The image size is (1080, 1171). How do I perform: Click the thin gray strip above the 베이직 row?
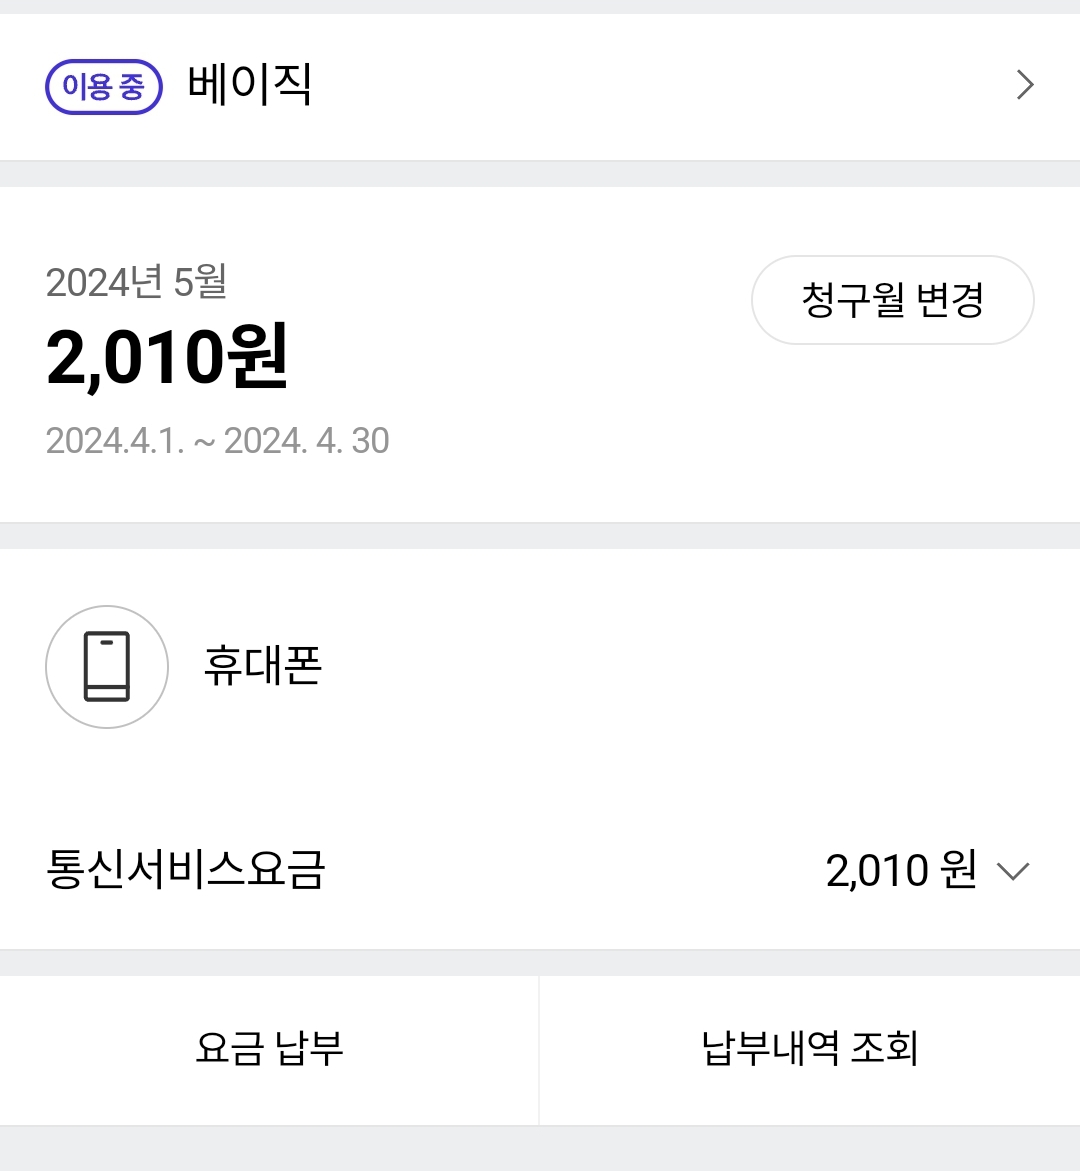click(x=540, y=7)
